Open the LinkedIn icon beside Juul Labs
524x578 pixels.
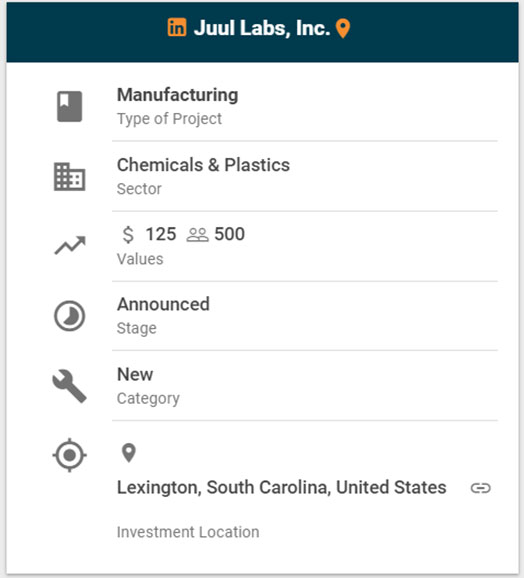coord(177,28)
